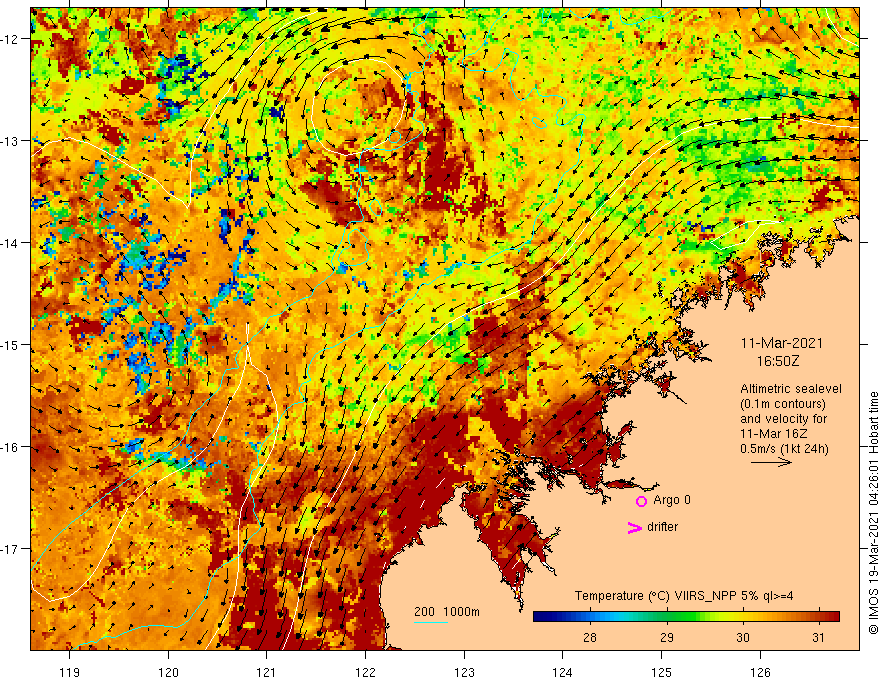Click latitude axis label '-17'
Viewport: 880px width, 680px height.
pyautogui.click(x=10, y=549)
